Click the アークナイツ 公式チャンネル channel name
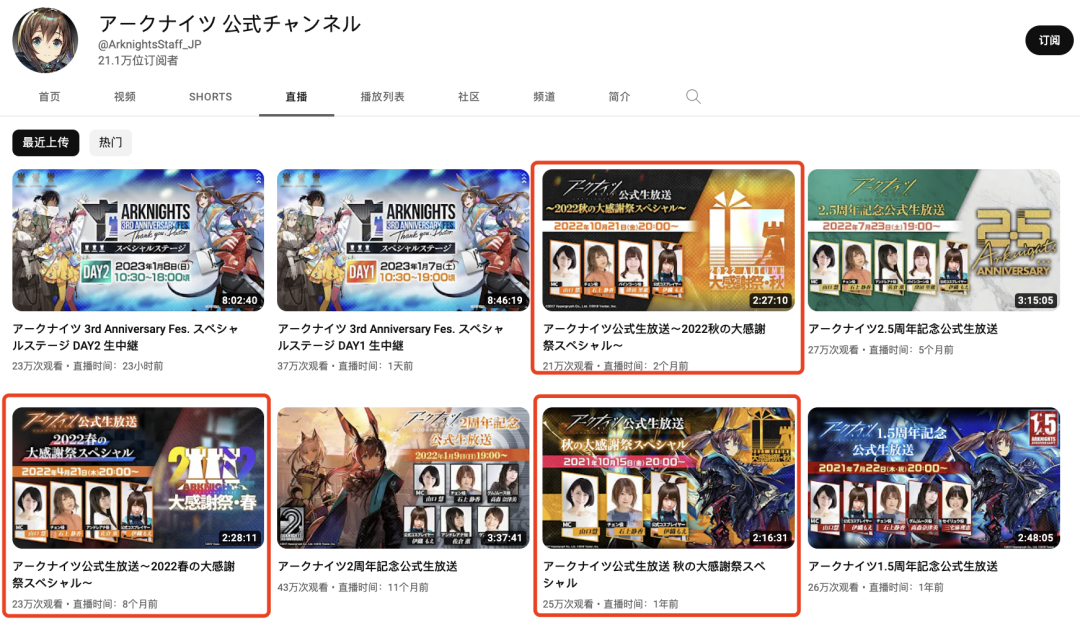 pyautogui.click(x=229, y=23)
